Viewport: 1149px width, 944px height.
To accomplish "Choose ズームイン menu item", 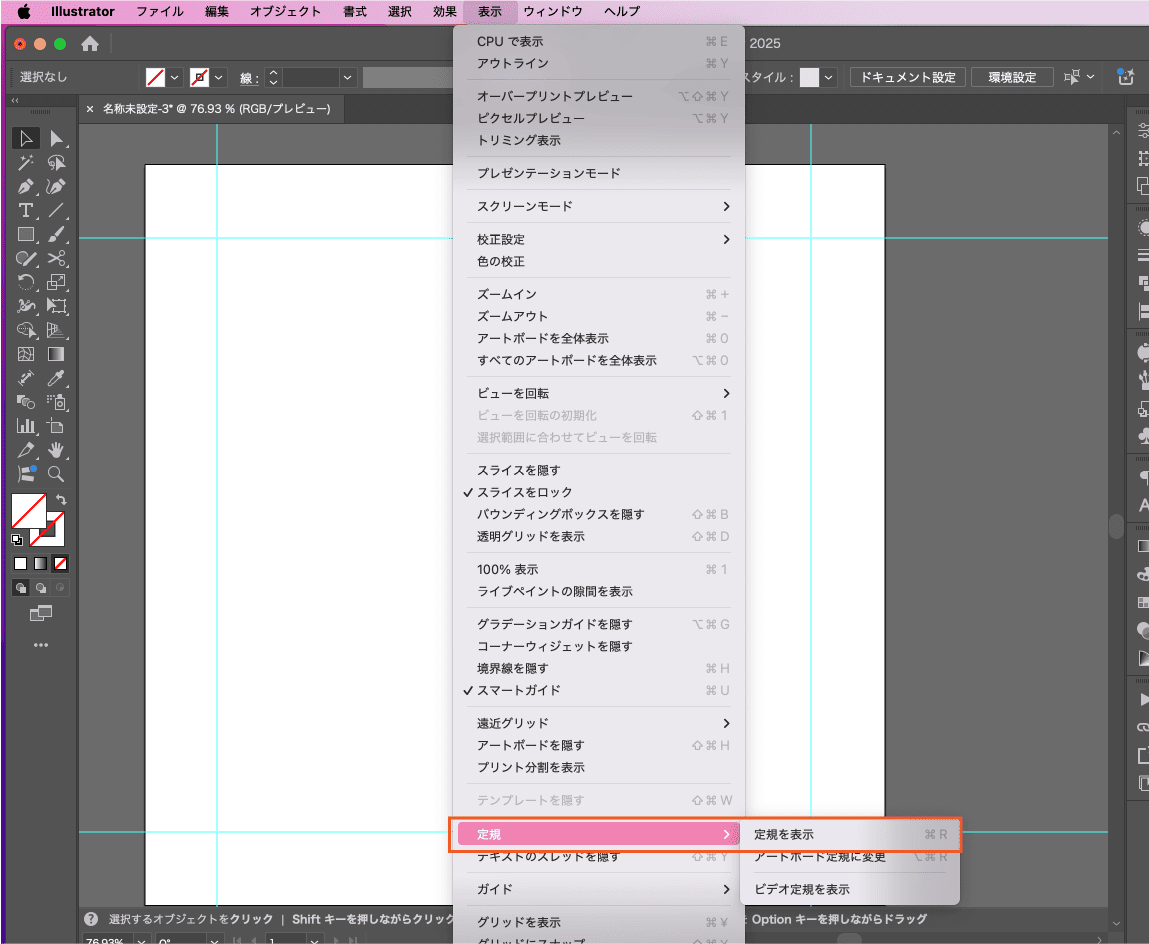I will [x=599, y=295].
